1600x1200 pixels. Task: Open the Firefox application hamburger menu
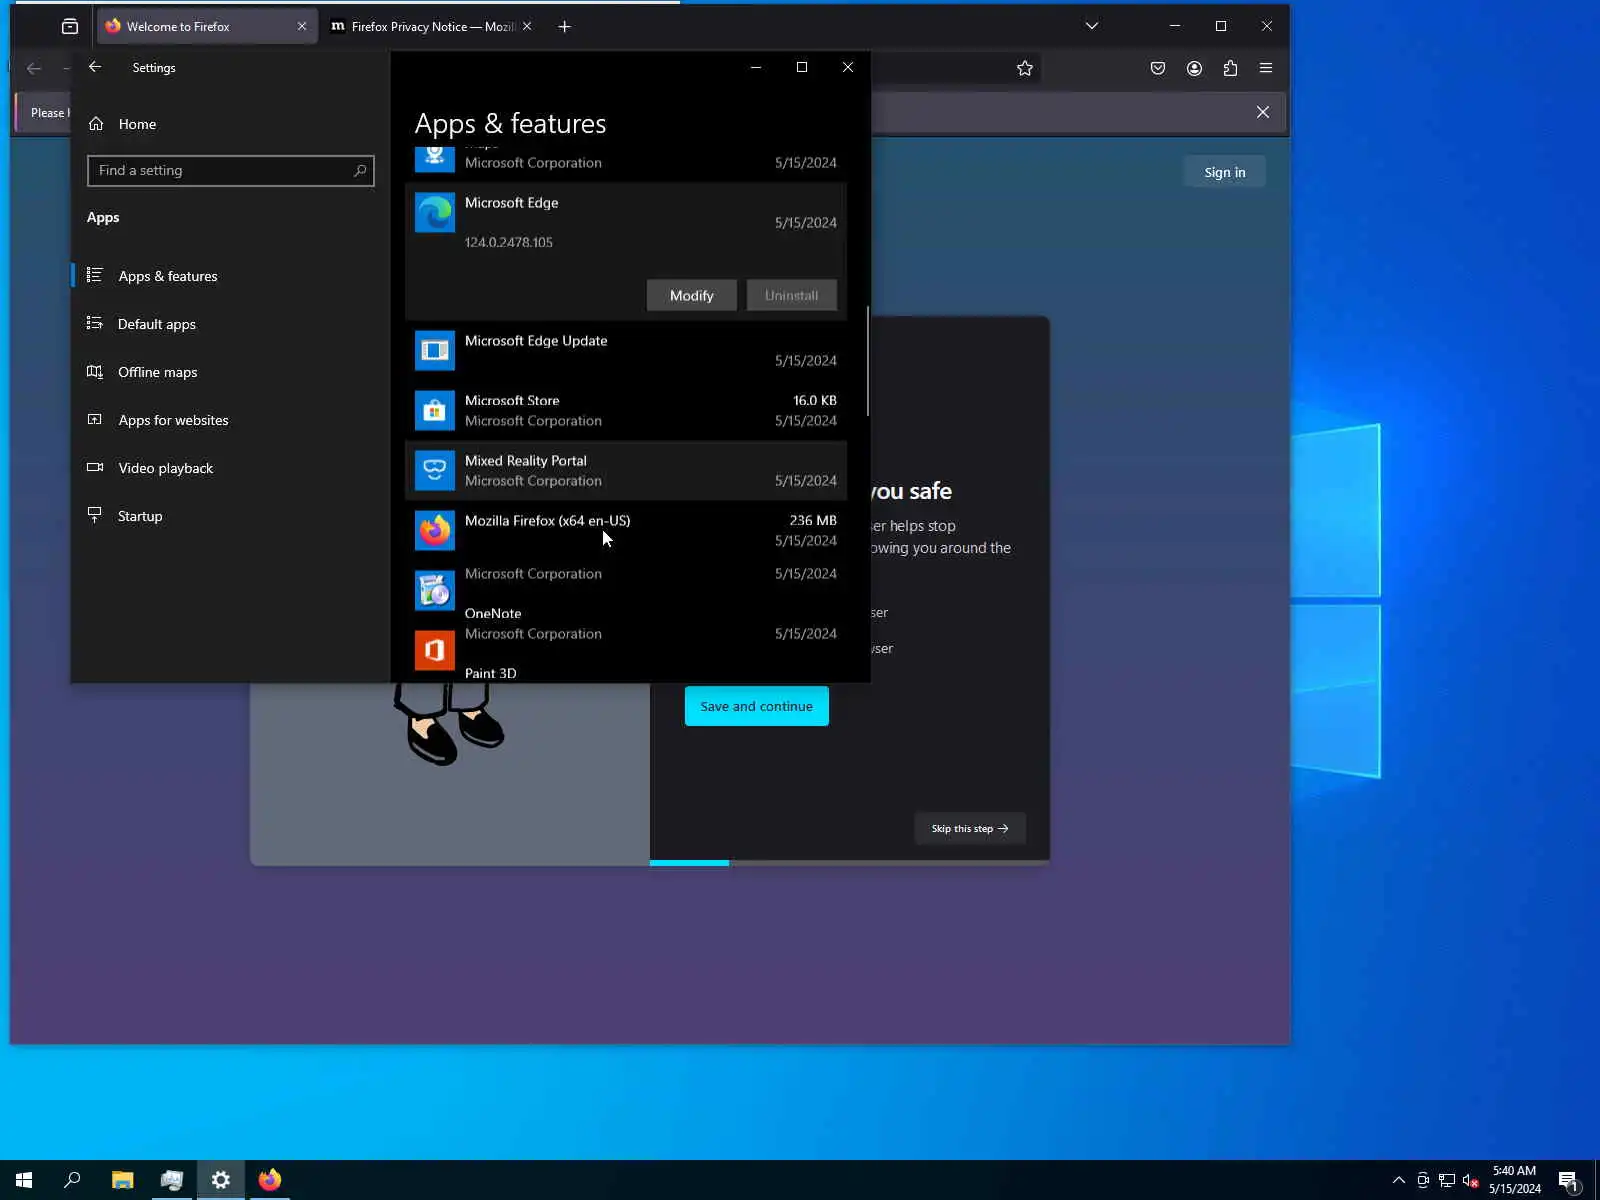(x=1266, y=68)
